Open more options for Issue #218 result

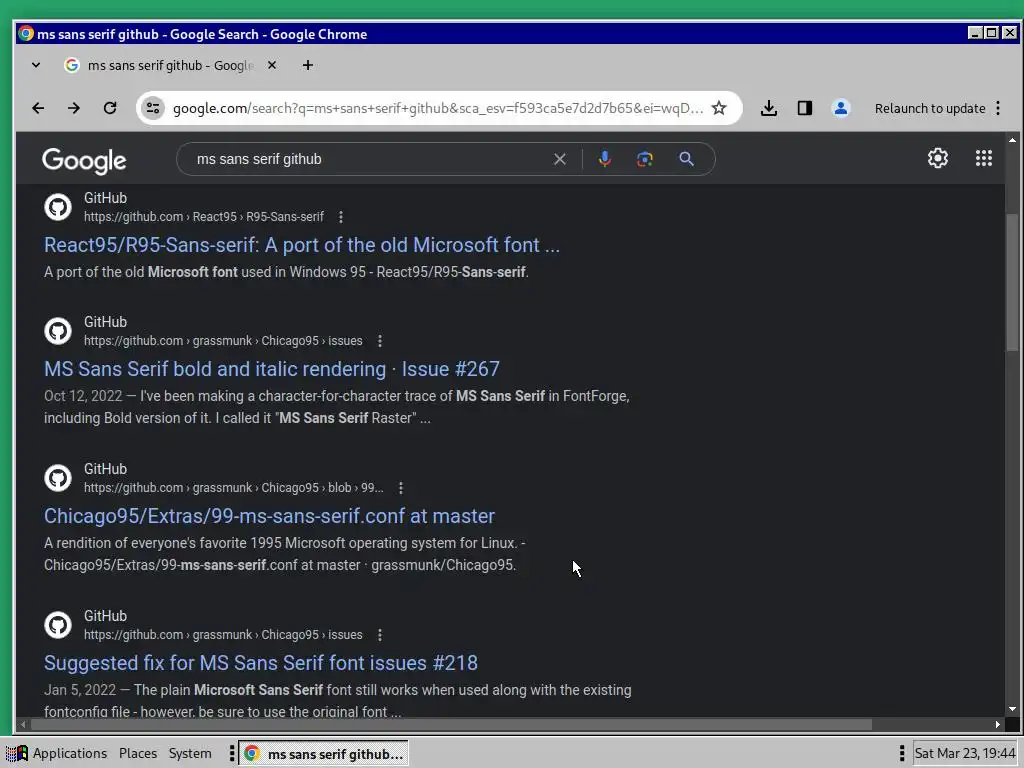(x=380, y=635)
